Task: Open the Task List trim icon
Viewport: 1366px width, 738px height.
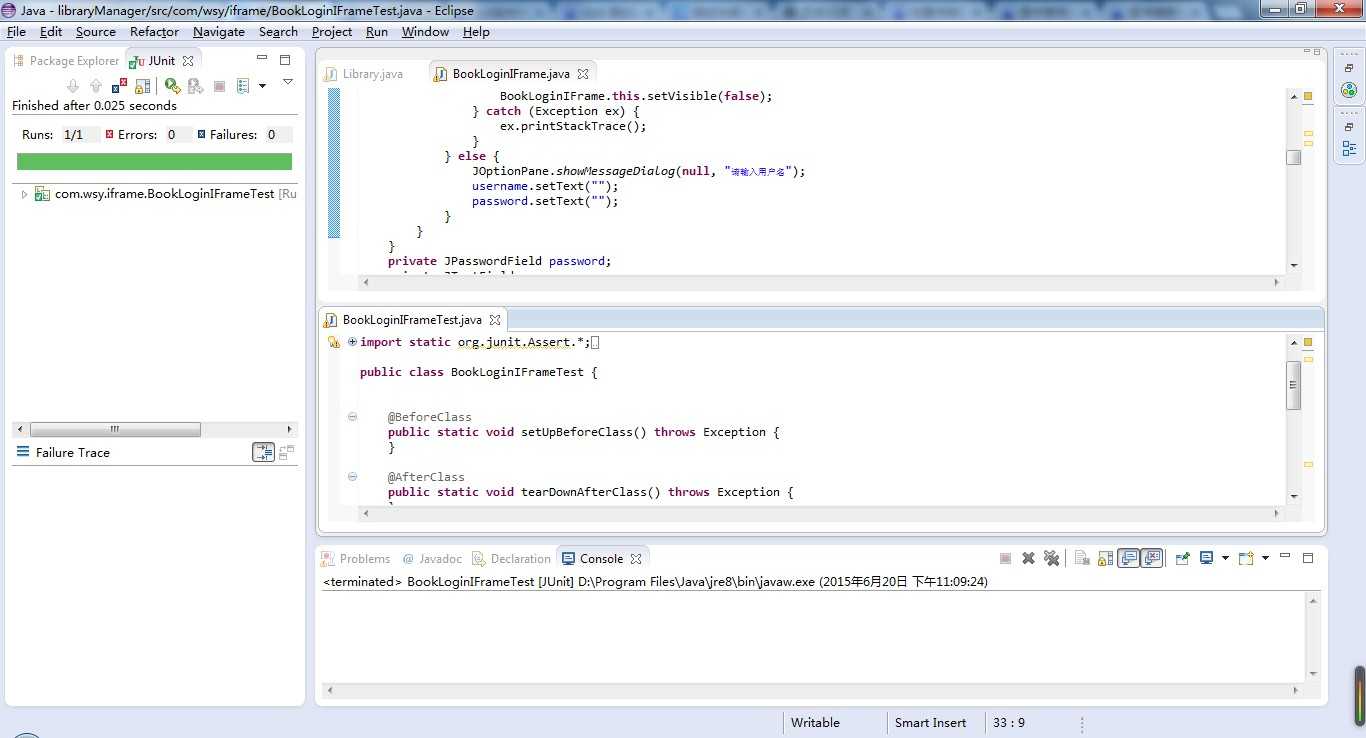Action: point(1349,90)
